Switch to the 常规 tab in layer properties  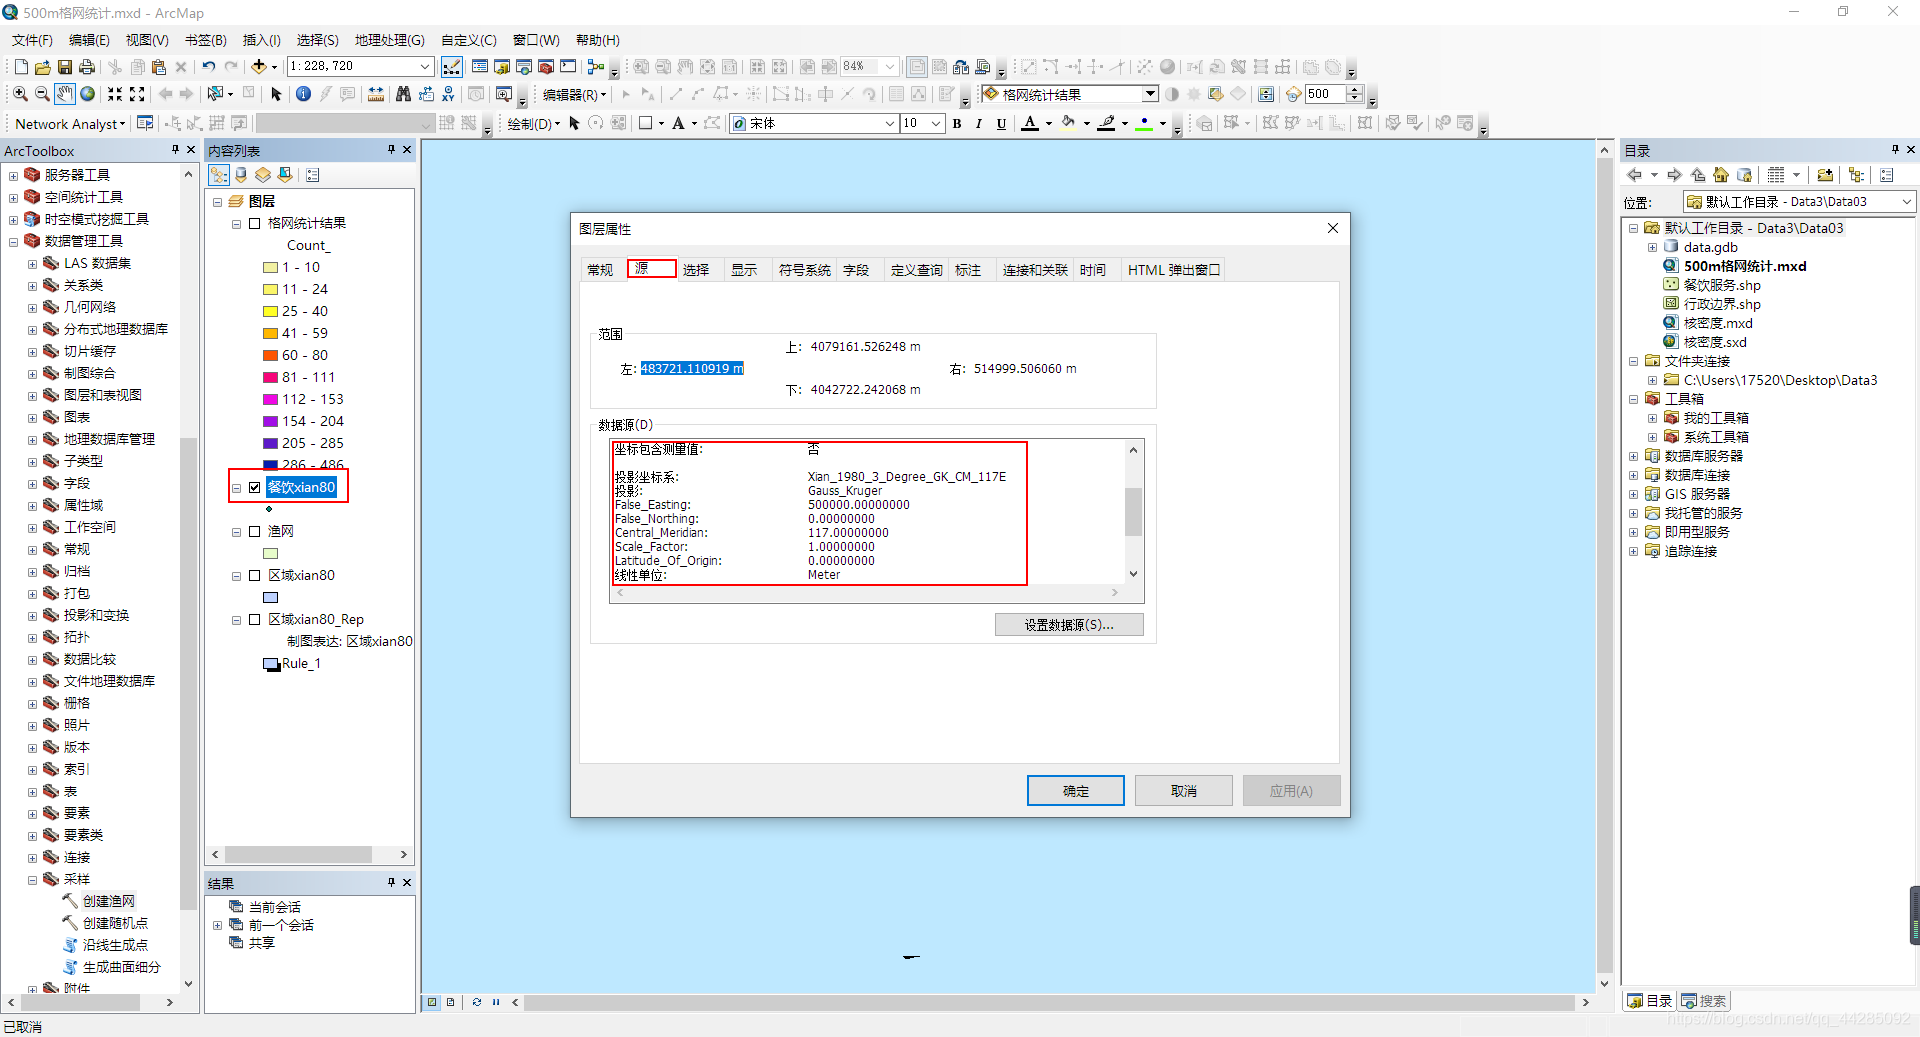pyautogui.click(x=600, y=270)
